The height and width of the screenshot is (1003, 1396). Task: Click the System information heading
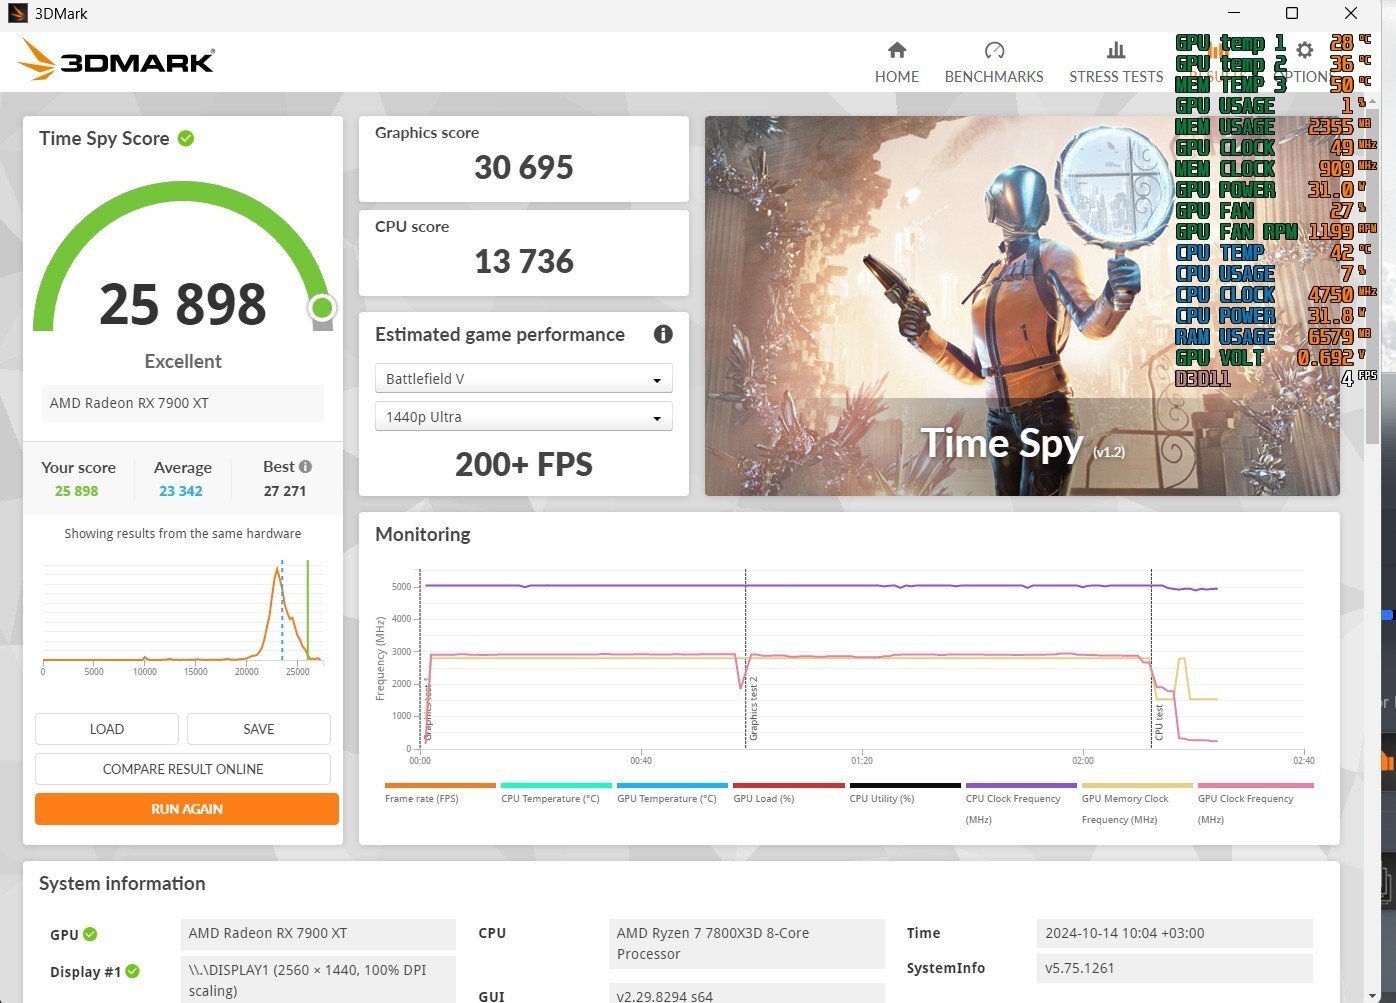point(122,883)
